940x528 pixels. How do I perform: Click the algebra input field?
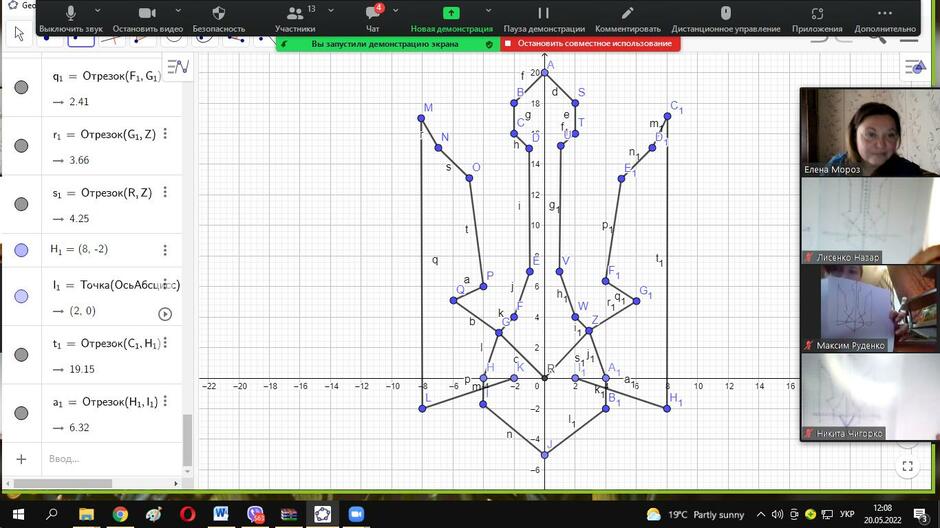tap(111, 458)
